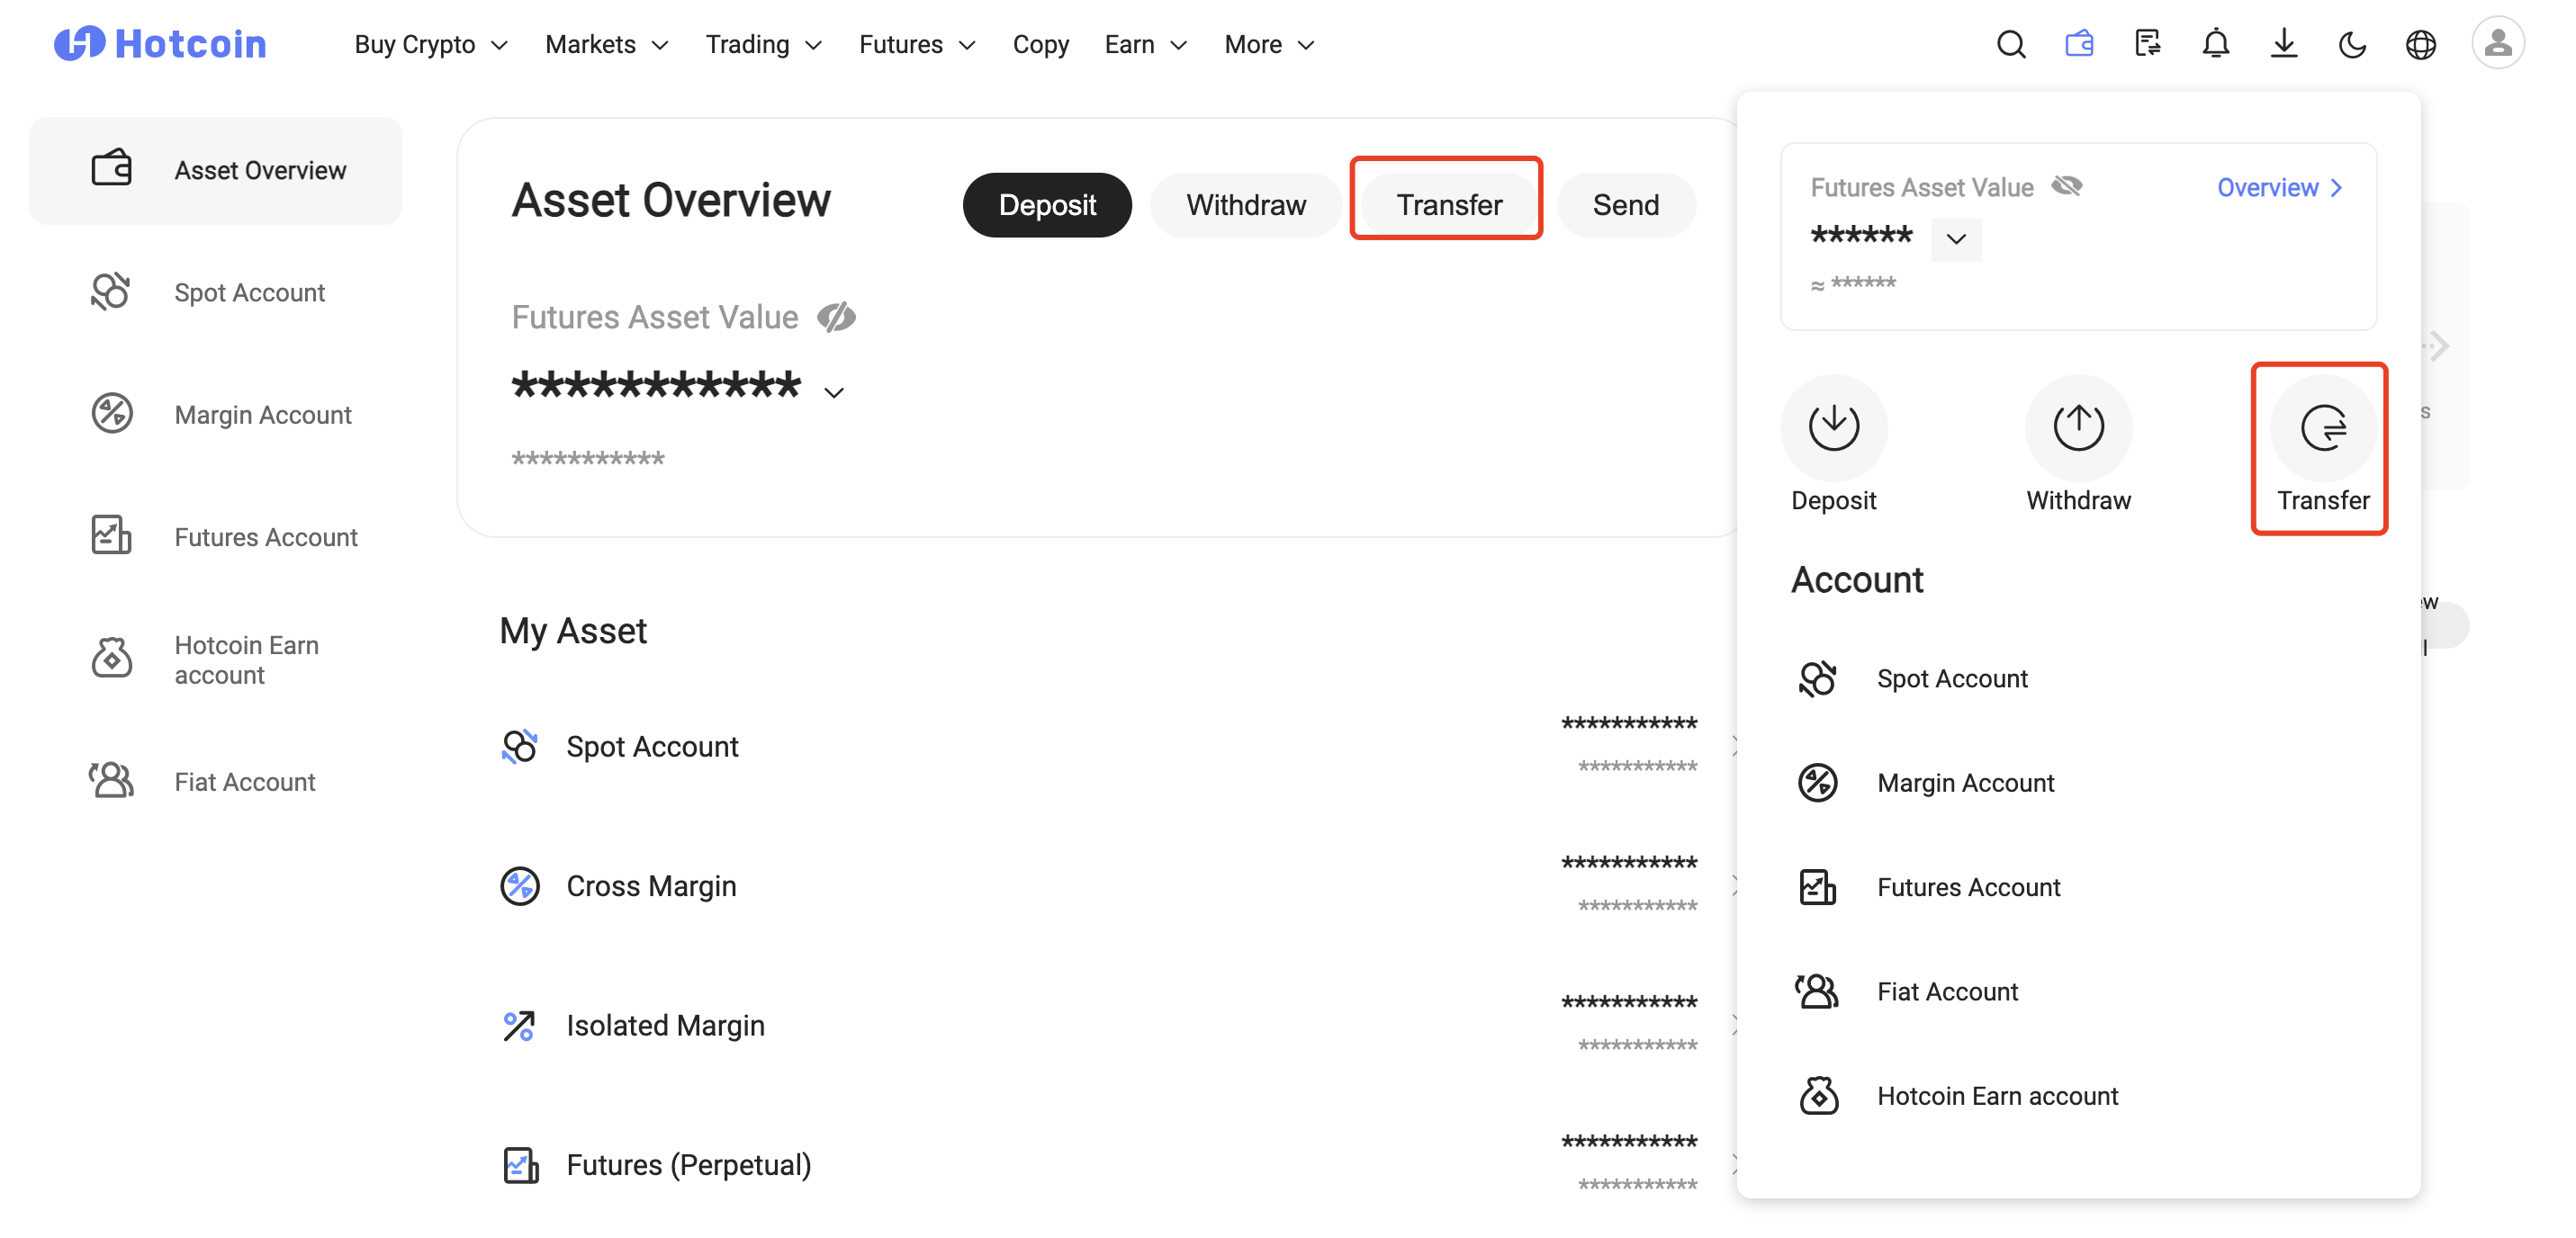Screen dimensions: 2576x1238
Task: Toggle dark mode moon icon
Action: (x=2352, y=44)
